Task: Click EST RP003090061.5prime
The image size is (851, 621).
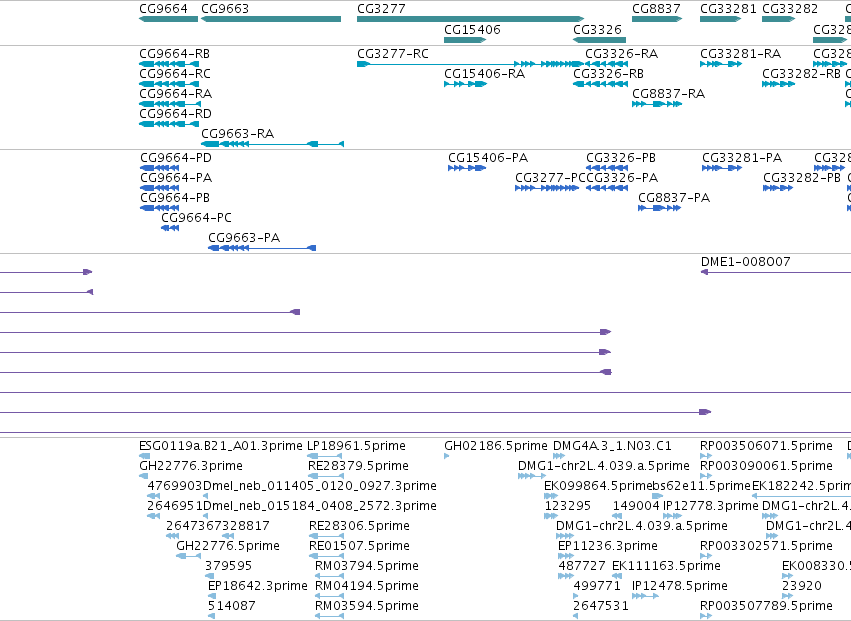Action: (x=766, y=466)
